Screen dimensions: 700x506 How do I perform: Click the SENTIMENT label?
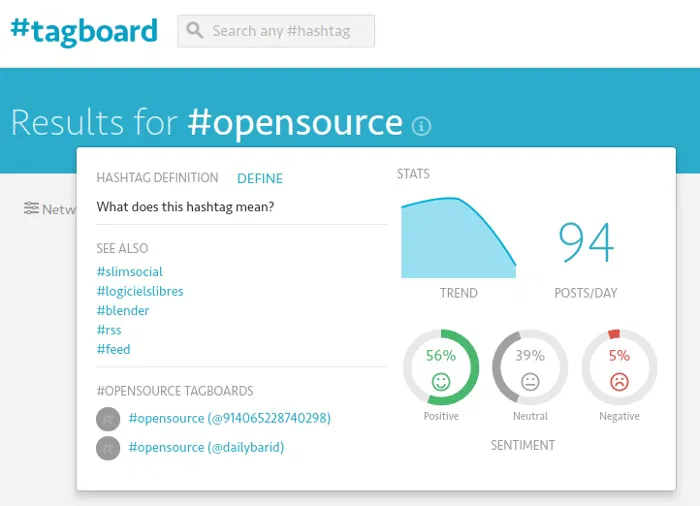(523, 445)
